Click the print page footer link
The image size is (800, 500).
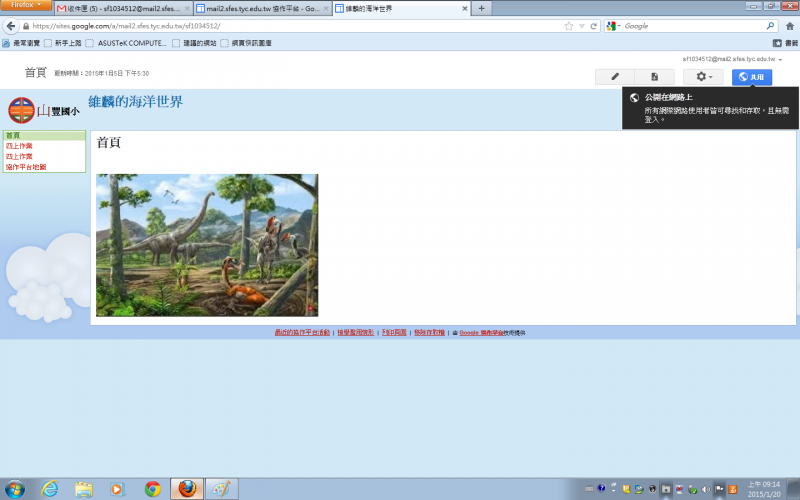[394, 333]
